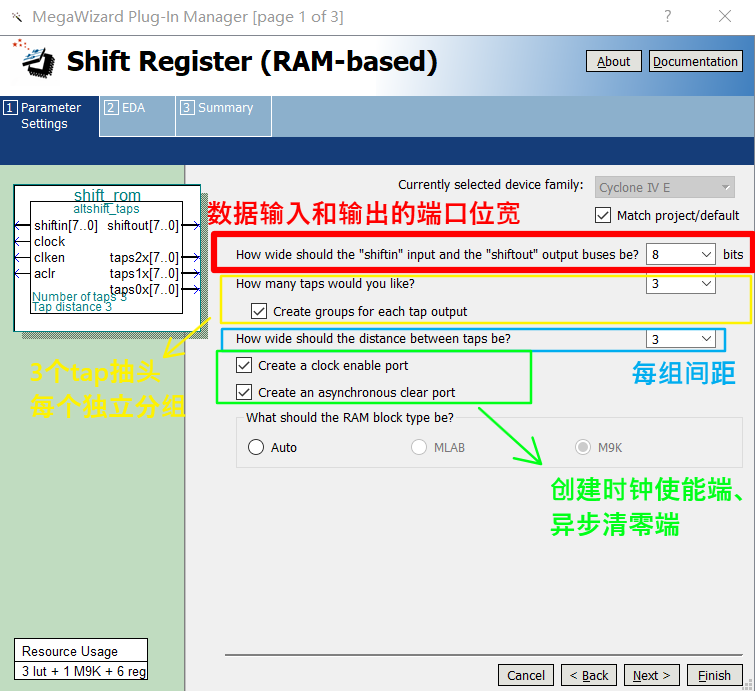Toggle Create an asynchronous clear port checkbox
The height and width of the screenshot is (691, 755).
point(244,392)
